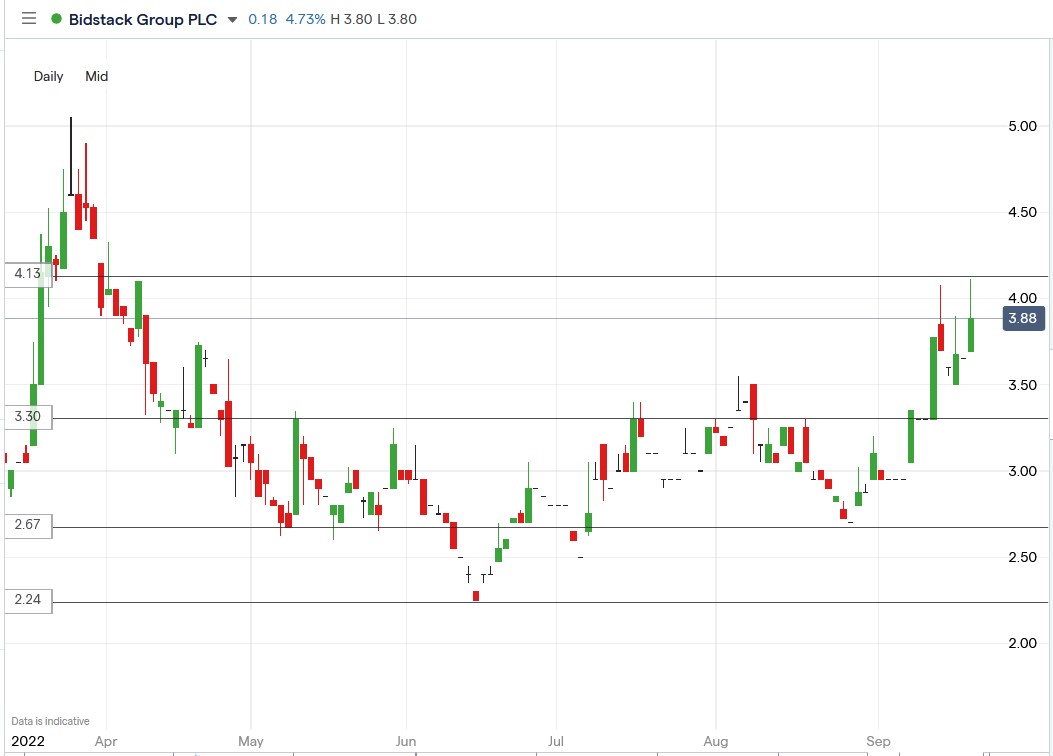Viewport: 1053px width, 756px height.
Task: Toggle the Mid price display mode
Action: 96,76
